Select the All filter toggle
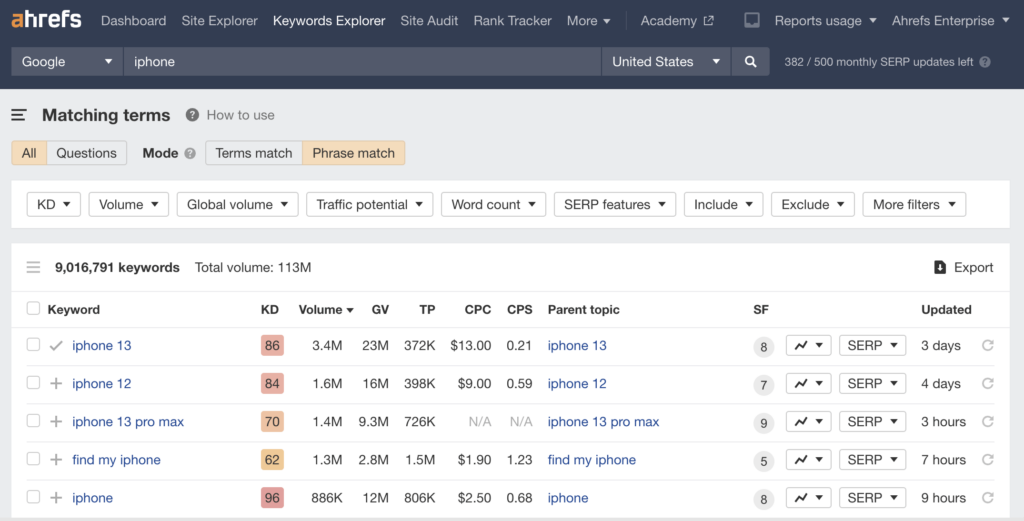This screenshot has height=521, width=1024. tap(29, 153)
